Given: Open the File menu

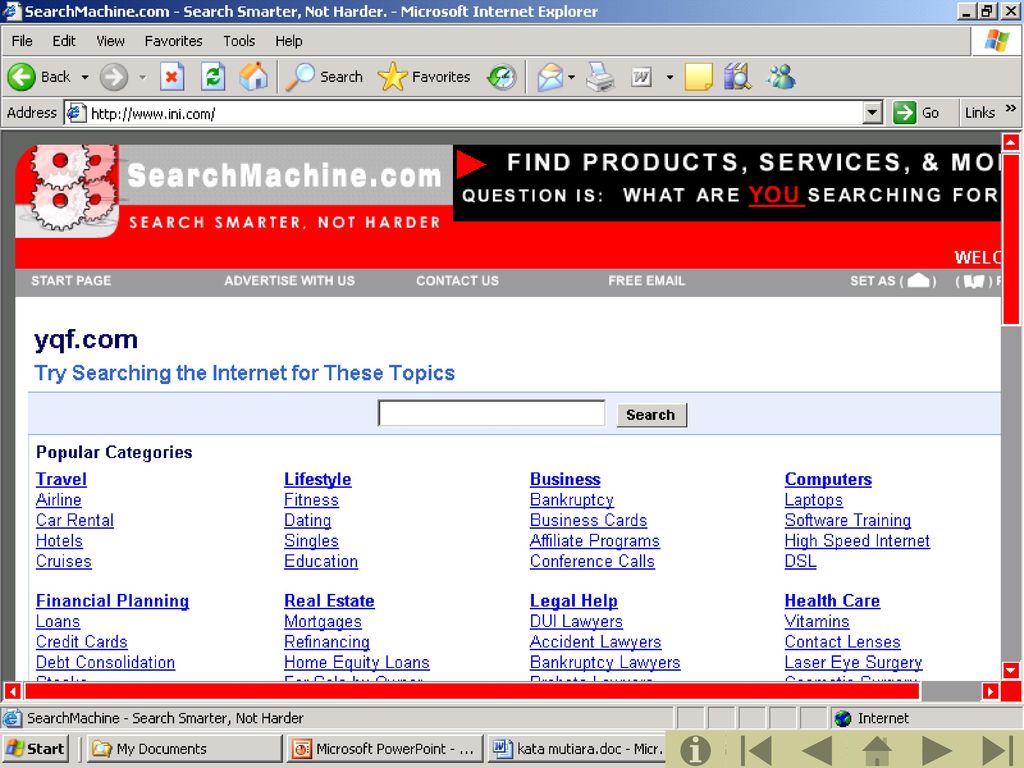Looking at the screenshot, I should click(x=22, y=41).
